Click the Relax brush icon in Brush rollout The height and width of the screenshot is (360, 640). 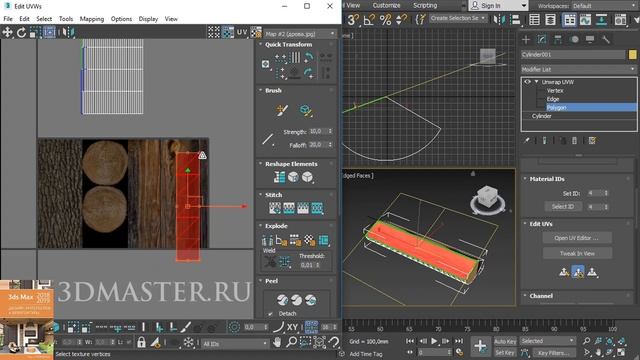coord(306,110)
